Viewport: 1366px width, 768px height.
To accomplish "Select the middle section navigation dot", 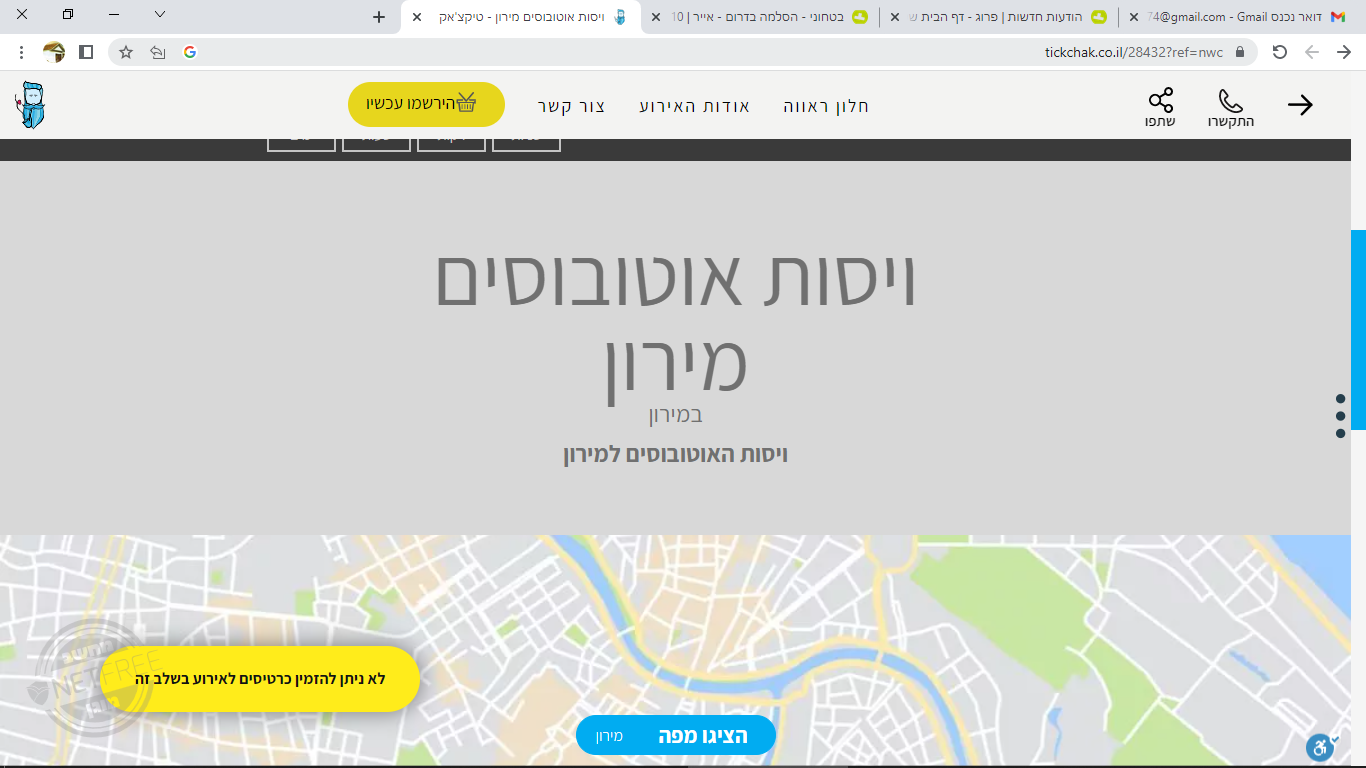I will (x=1341, y=416).
